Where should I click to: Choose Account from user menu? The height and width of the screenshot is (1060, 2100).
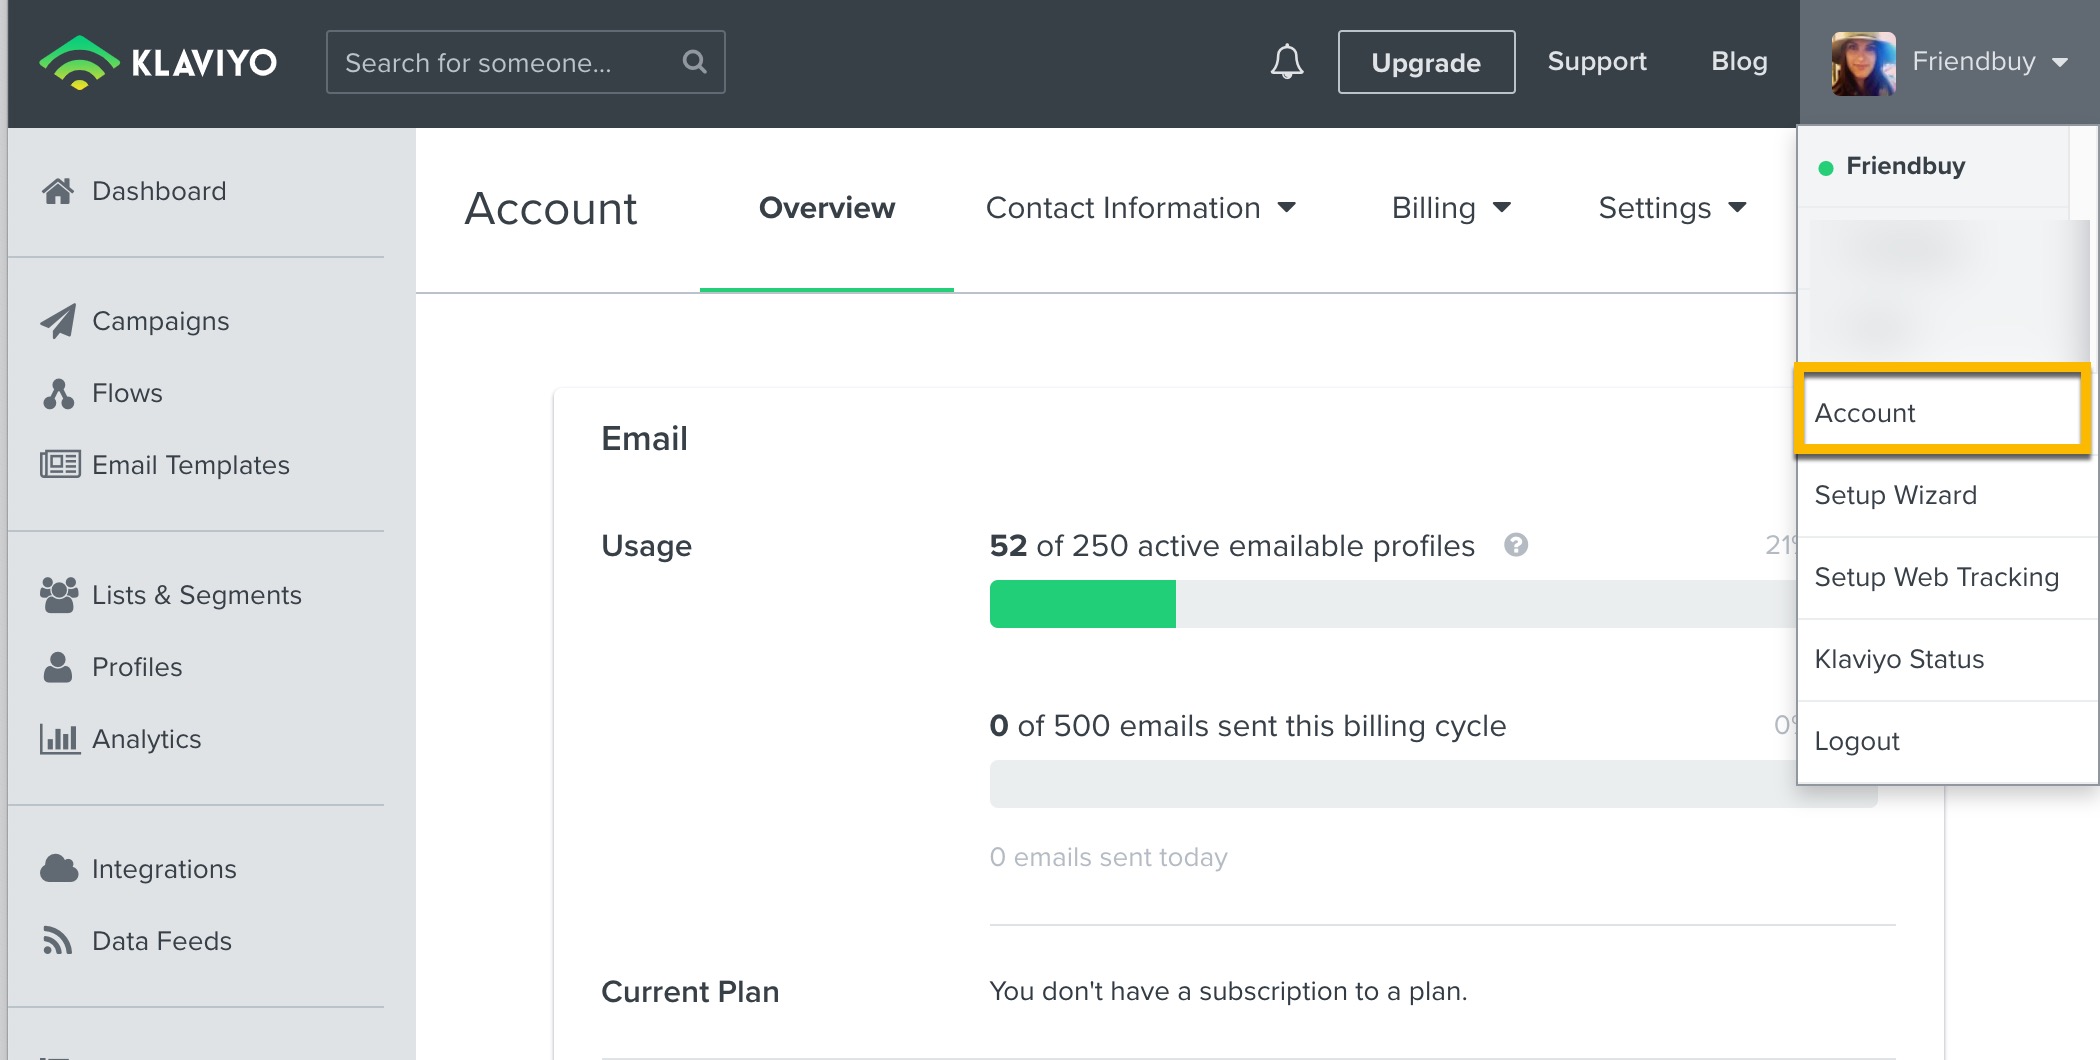click(x=1943, y=413)
